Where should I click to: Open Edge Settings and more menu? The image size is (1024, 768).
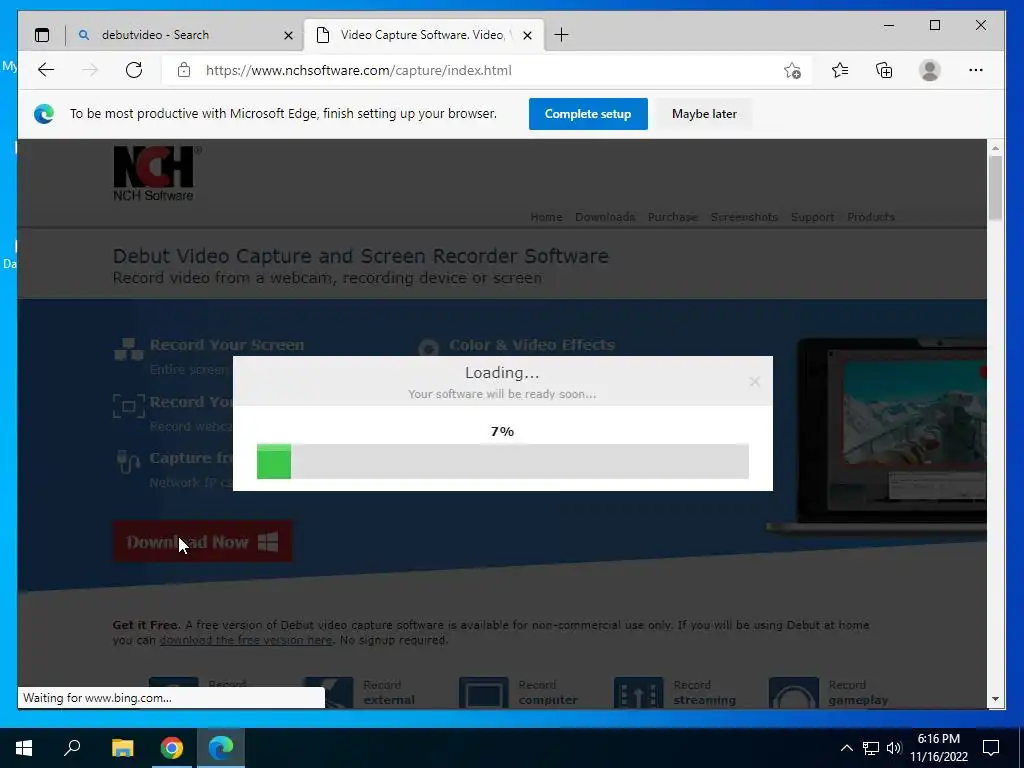(976, 70)
